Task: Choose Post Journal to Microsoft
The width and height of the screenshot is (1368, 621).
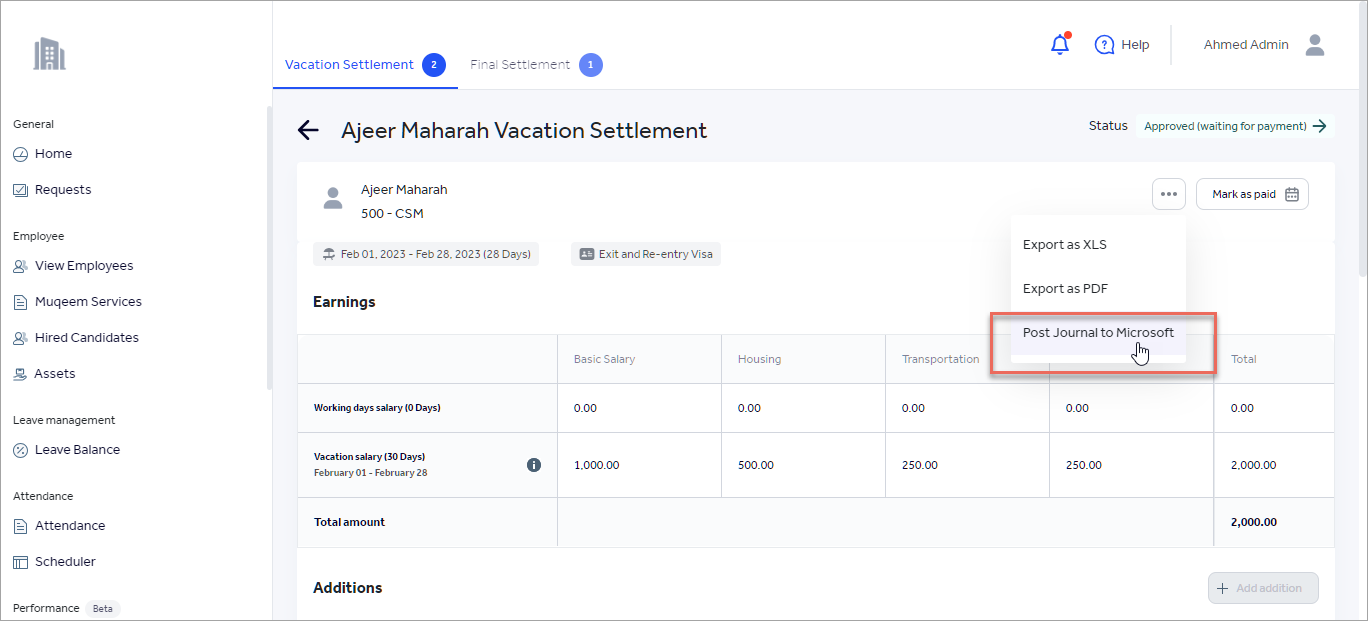Action: 1098,333
